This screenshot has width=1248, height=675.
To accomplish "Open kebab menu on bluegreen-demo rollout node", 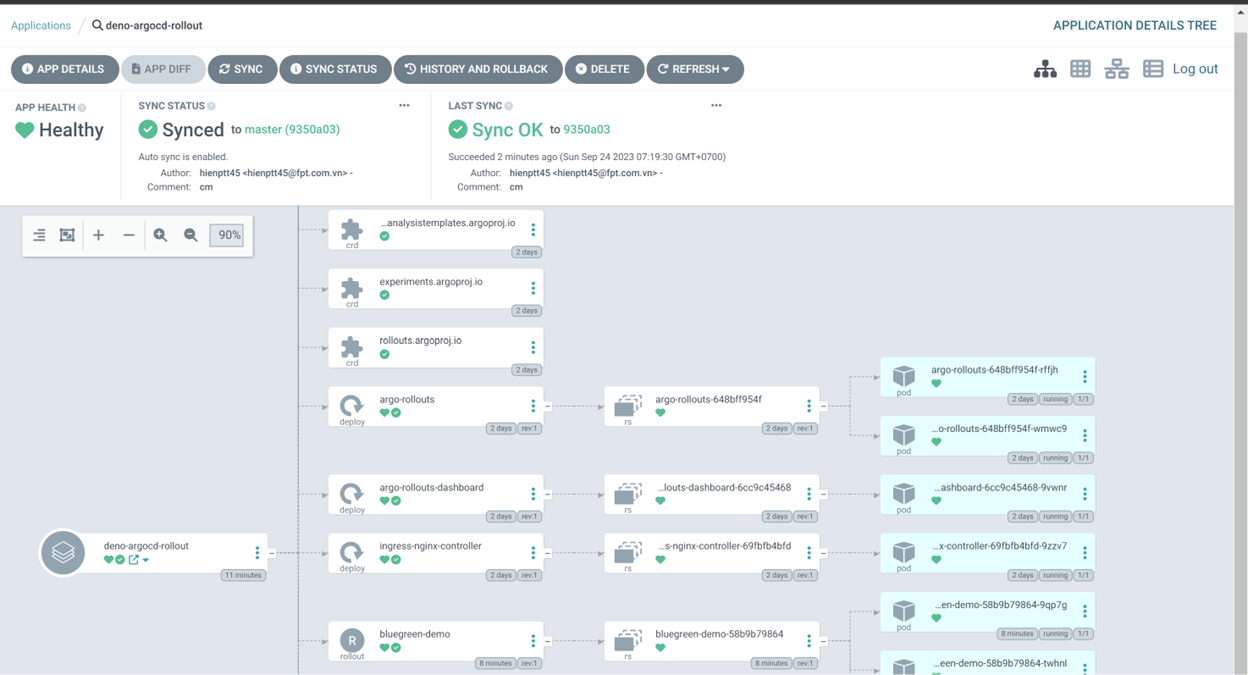I will tap(533, 641).
